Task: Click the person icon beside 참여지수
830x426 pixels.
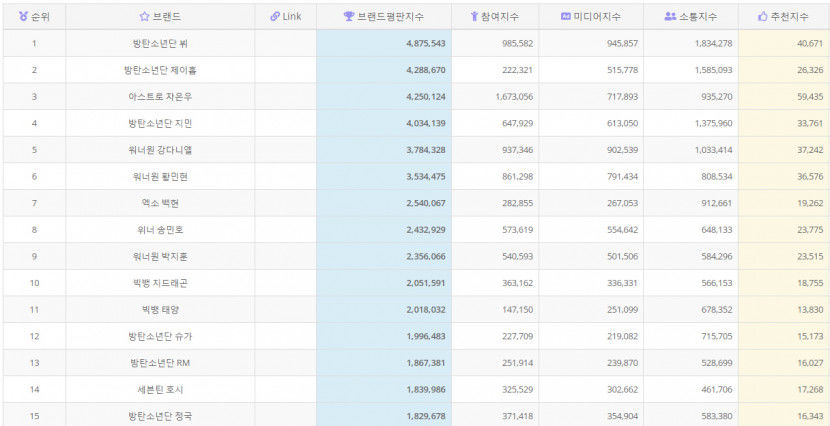Action: [x=474, y=17]
